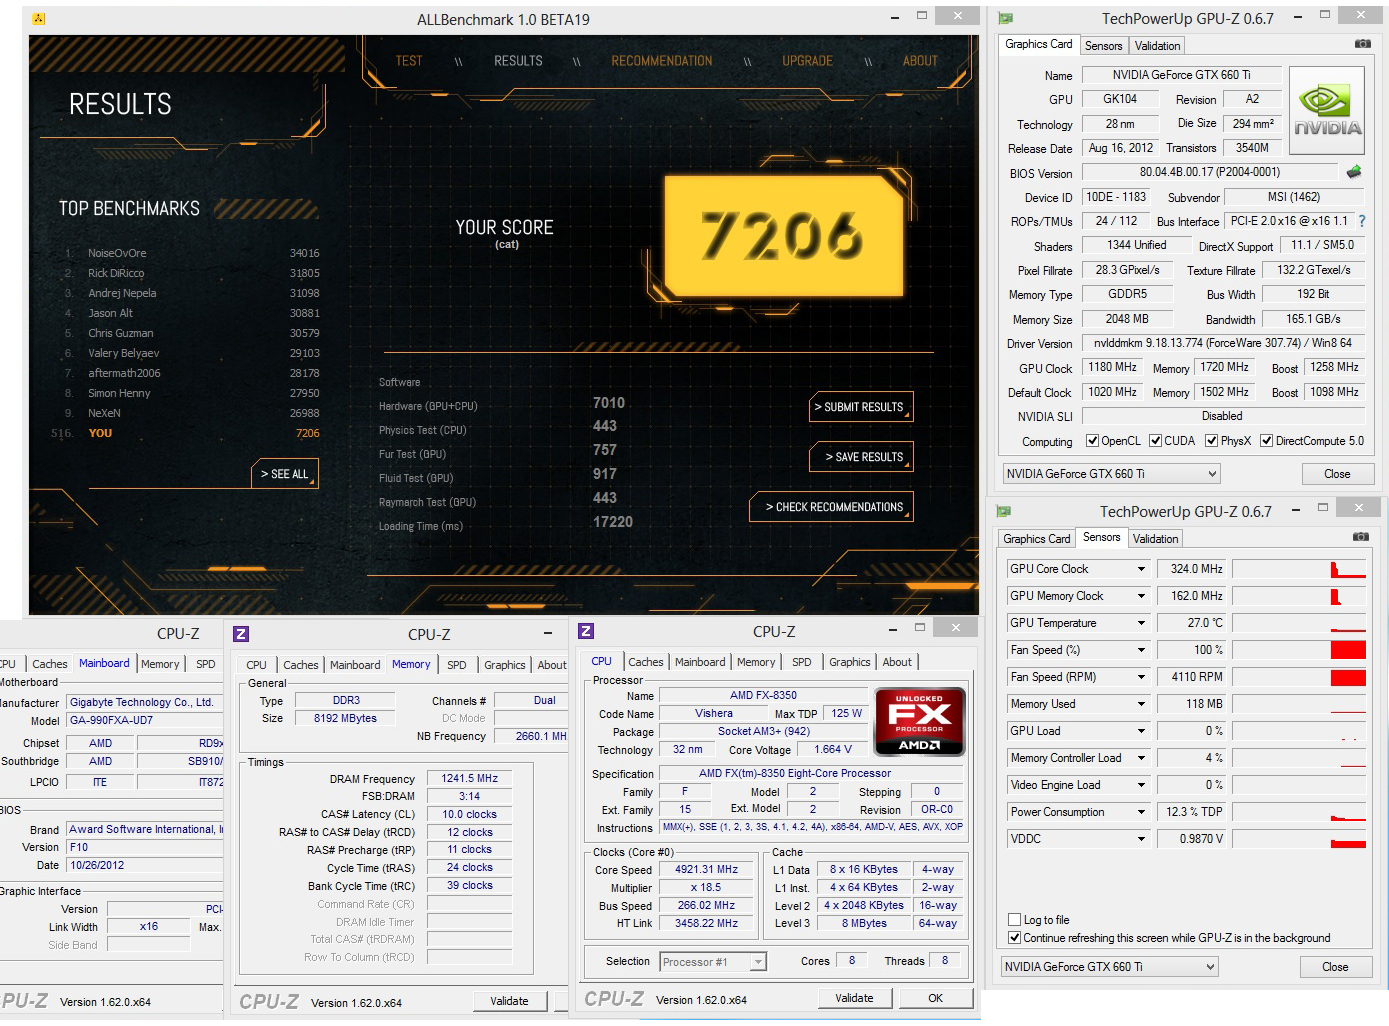The image size is (1389, 1026).
Task: Click Validate in the Memory CPU-Z window
Action: (x=509, y=1001)
